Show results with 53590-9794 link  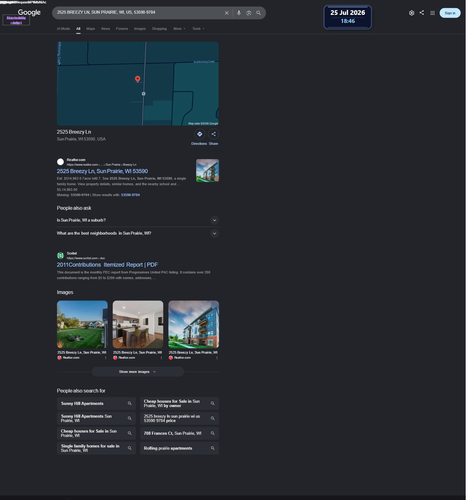[x=130, y=195]
